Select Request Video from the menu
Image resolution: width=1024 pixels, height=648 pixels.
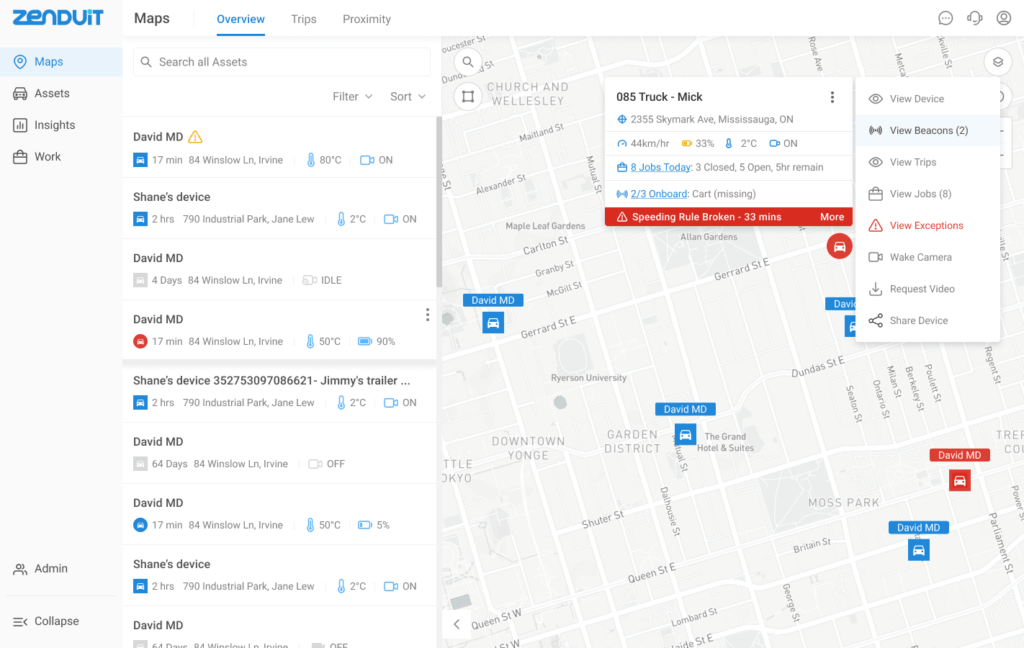927,289
